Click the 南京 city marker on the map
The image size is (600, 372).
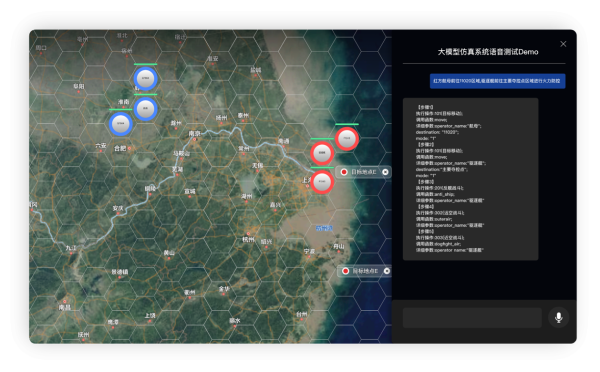pyautogui.click(x=195, y=139)
